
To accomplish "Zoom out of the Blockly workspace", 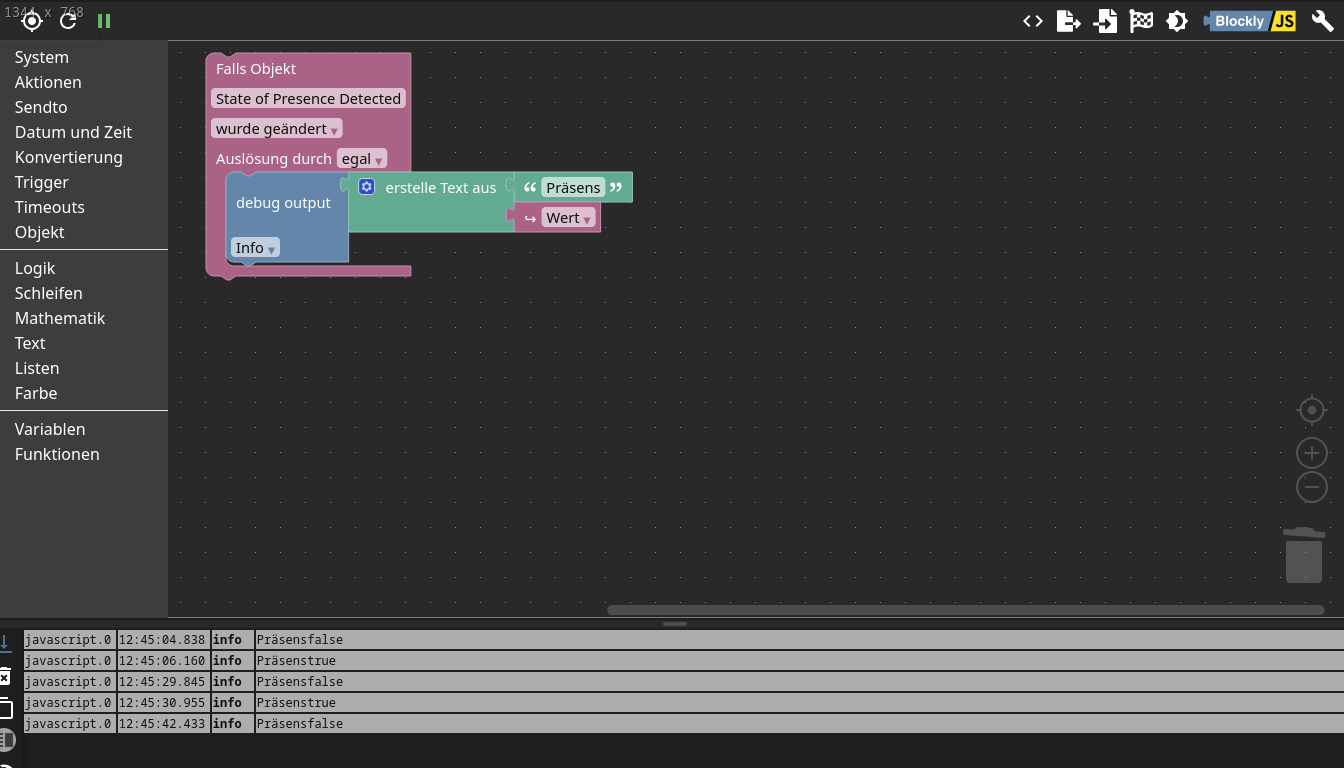I will tap(1312, 487).
